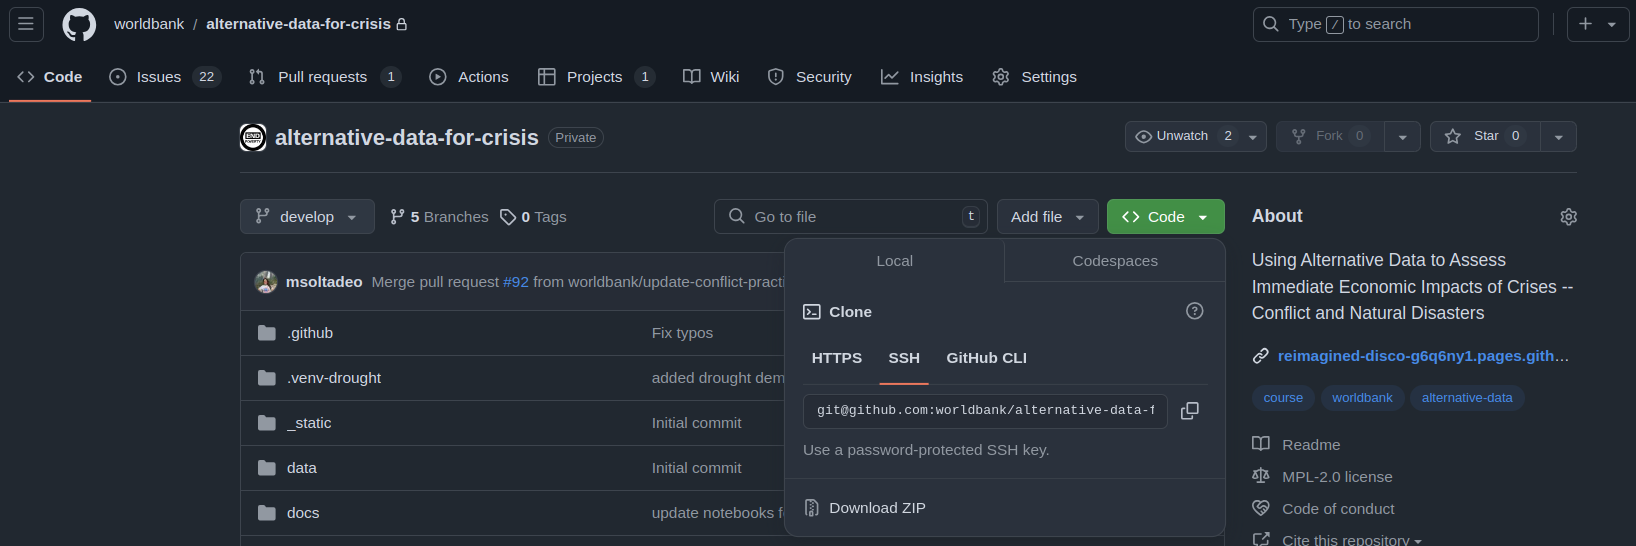Switch to the Codespaces tab
This screenshot has height=546, width=1636.
click(x=1114, y=261)
